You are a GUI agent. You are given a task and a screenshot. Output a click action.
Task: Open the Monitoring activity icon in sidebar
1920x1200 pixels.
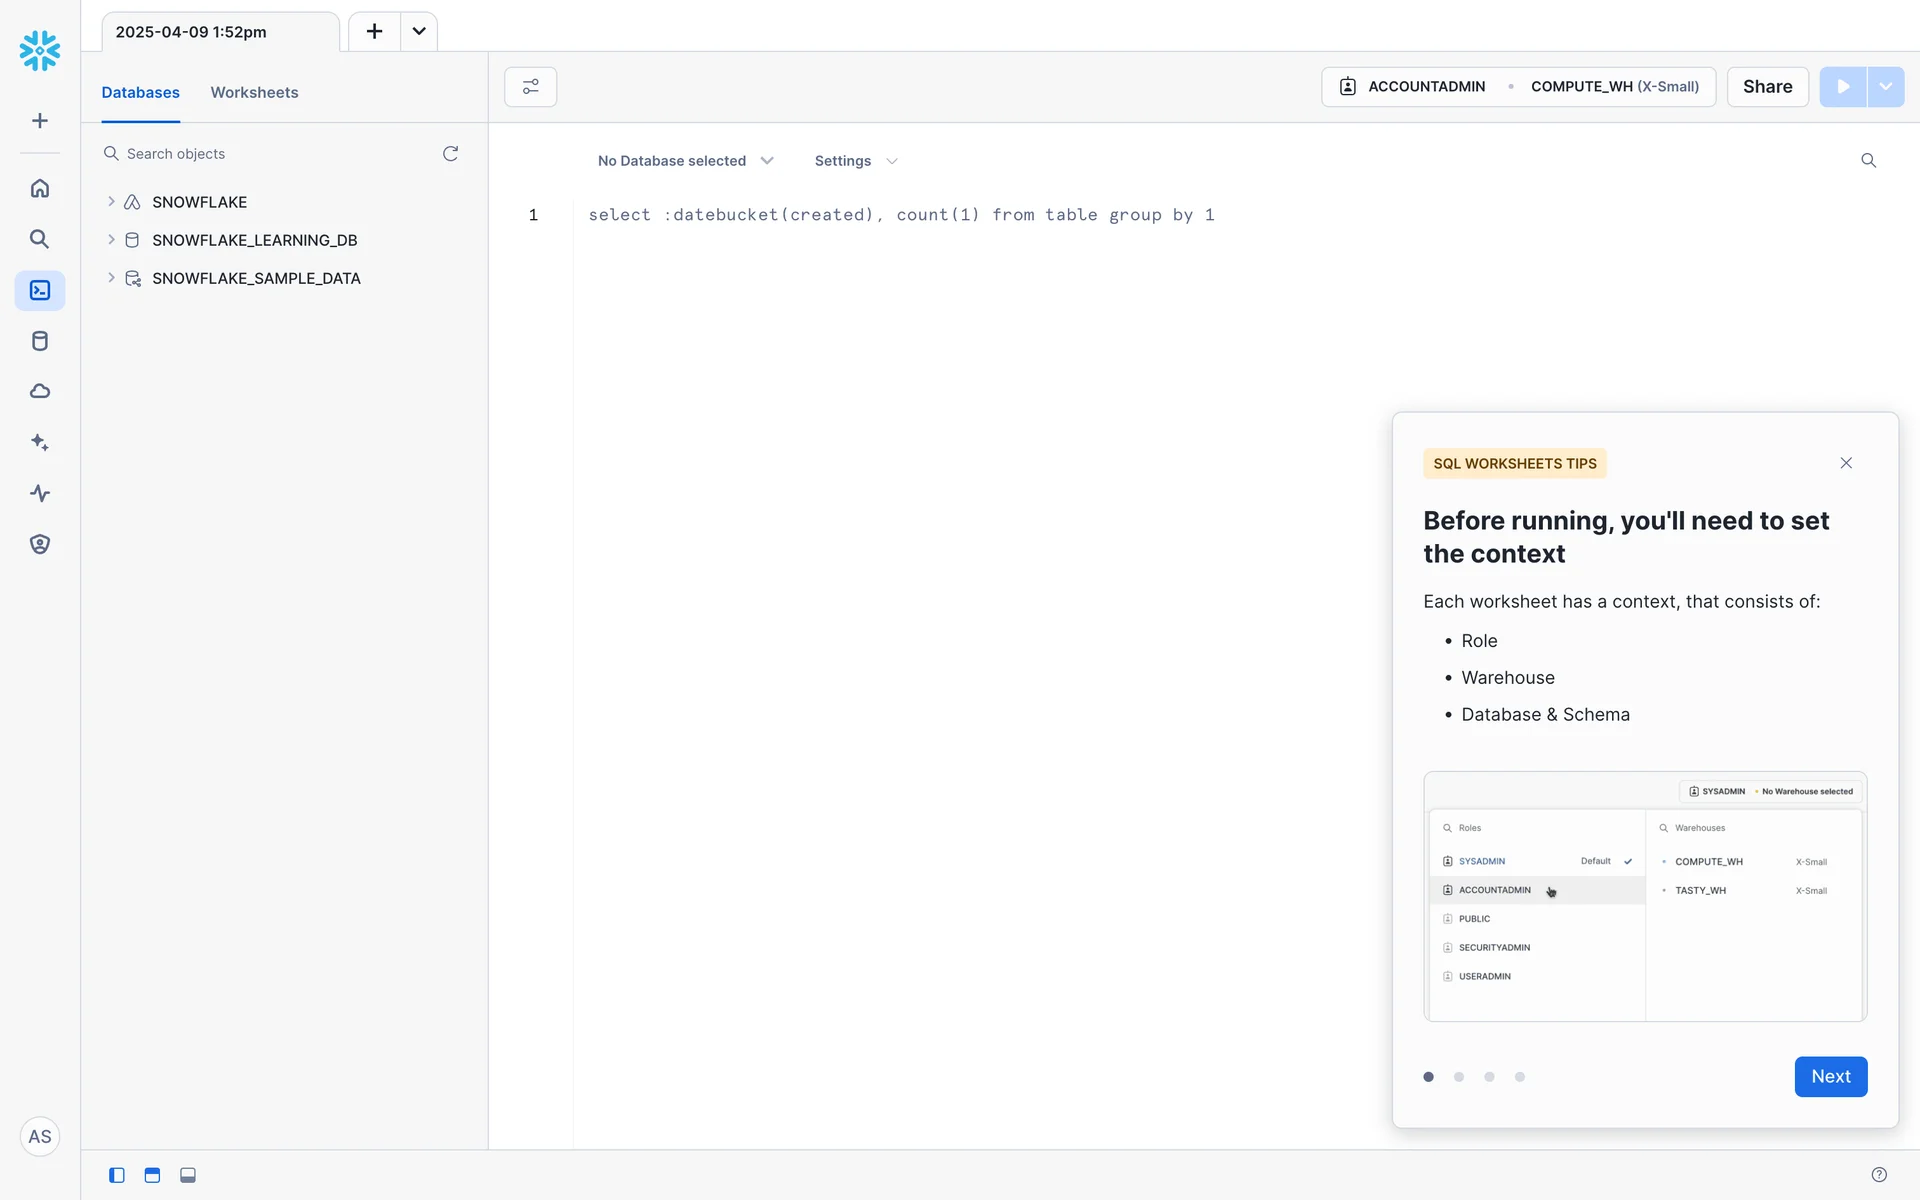pyautogui.click(x=40, y=493)
